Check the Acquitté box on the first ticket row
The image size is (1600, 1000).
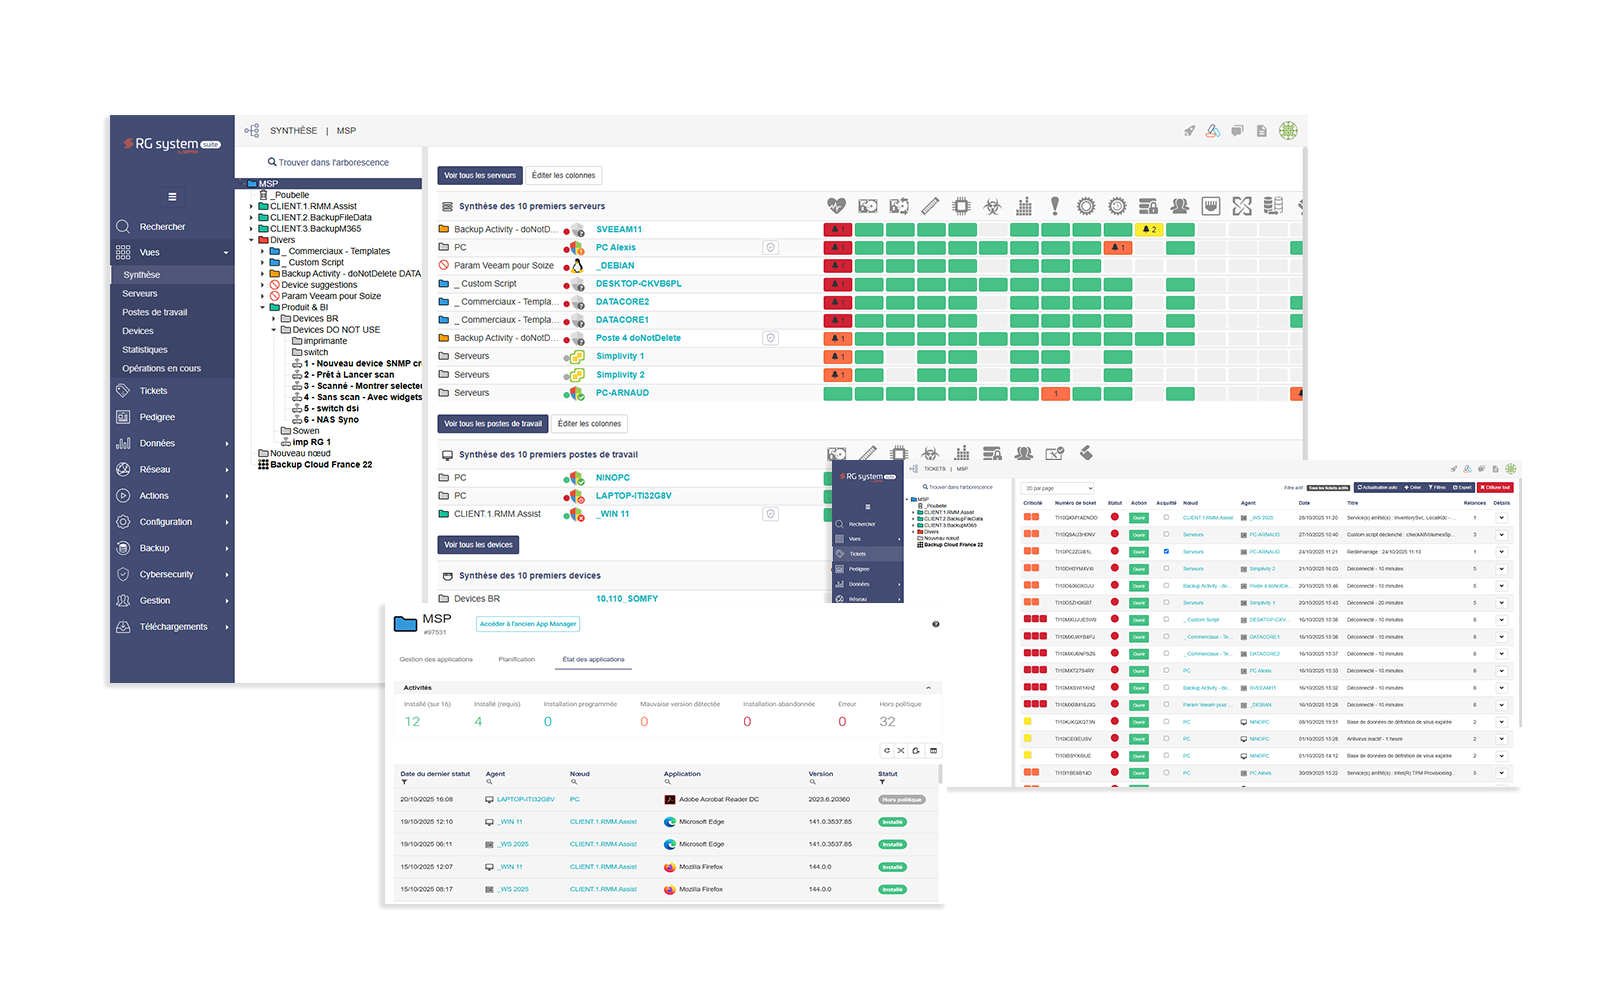(1165, 517)
